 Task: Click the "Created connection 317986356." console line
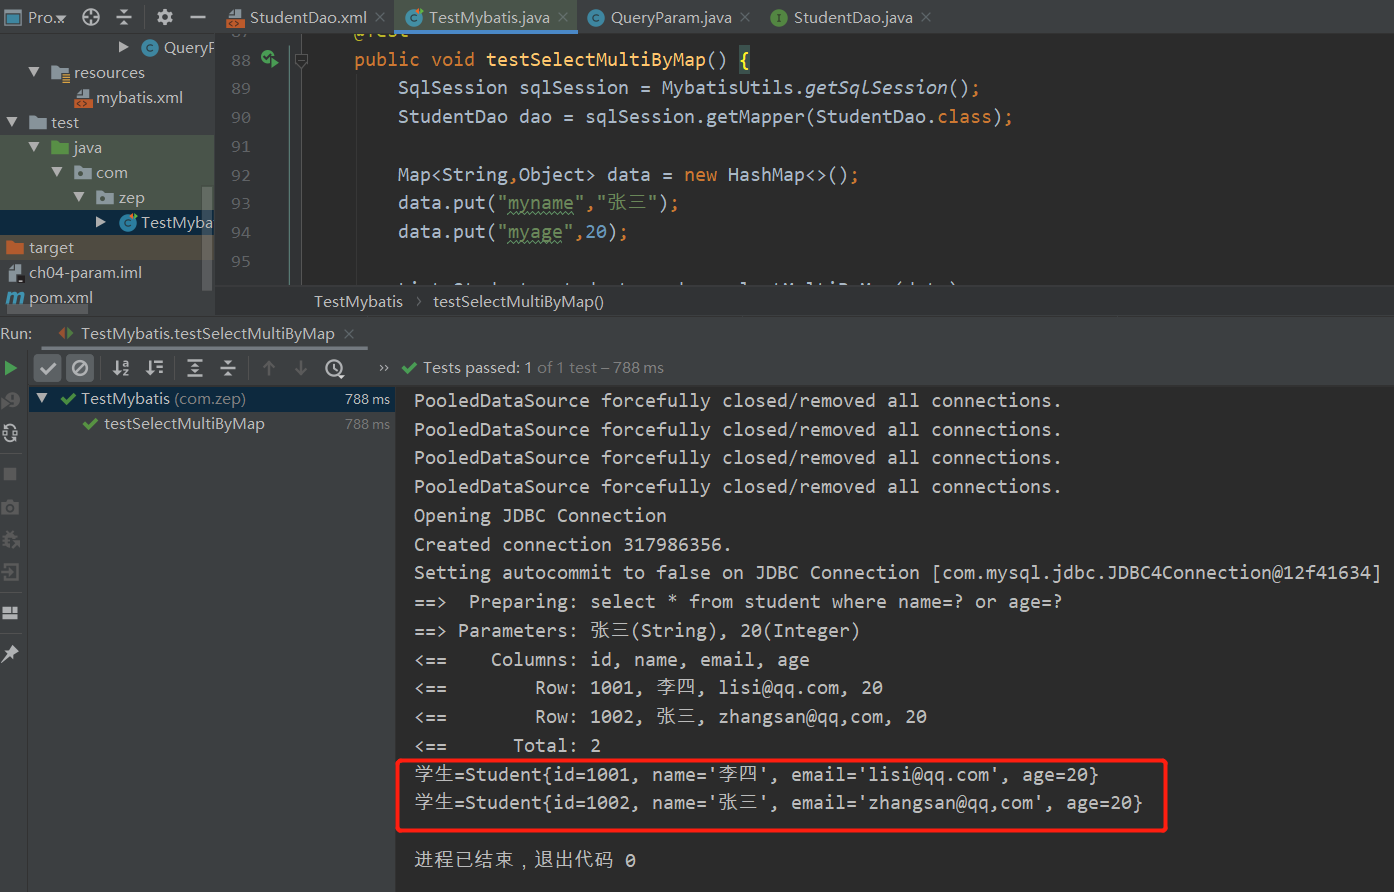pos(573,544)
